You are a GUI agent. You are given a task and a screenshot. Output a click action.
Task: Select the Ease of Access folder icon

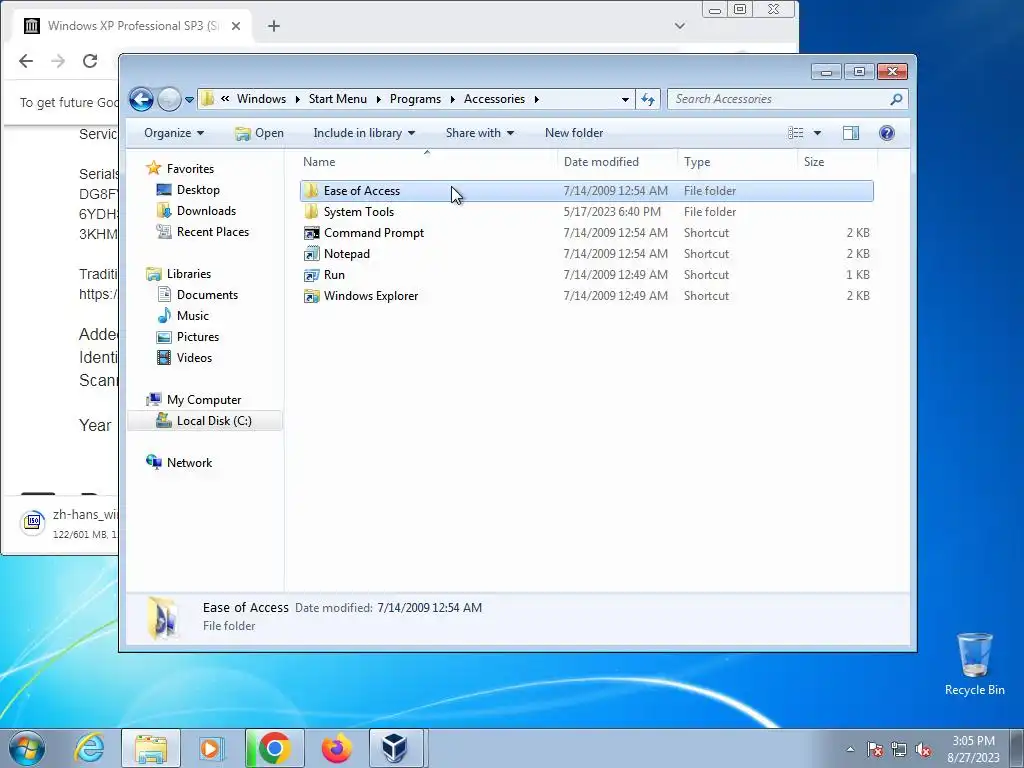click(312, 191)
